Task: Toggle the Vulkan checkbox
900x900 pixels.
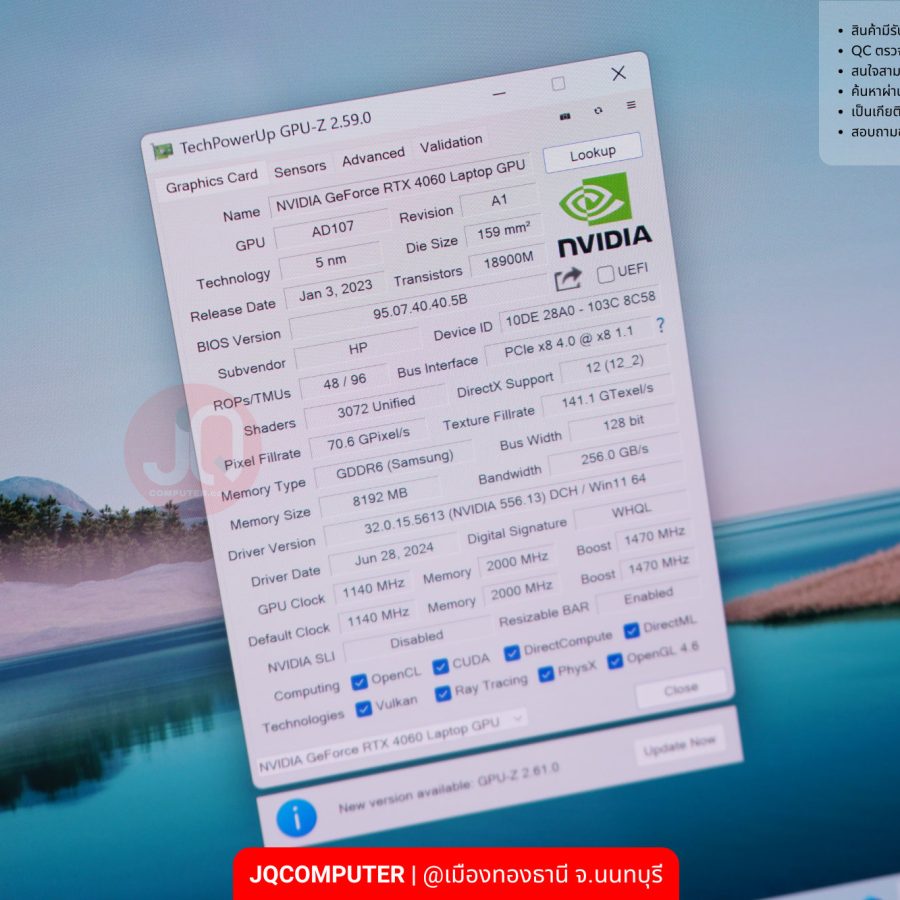Action: [x=363, y=709]
